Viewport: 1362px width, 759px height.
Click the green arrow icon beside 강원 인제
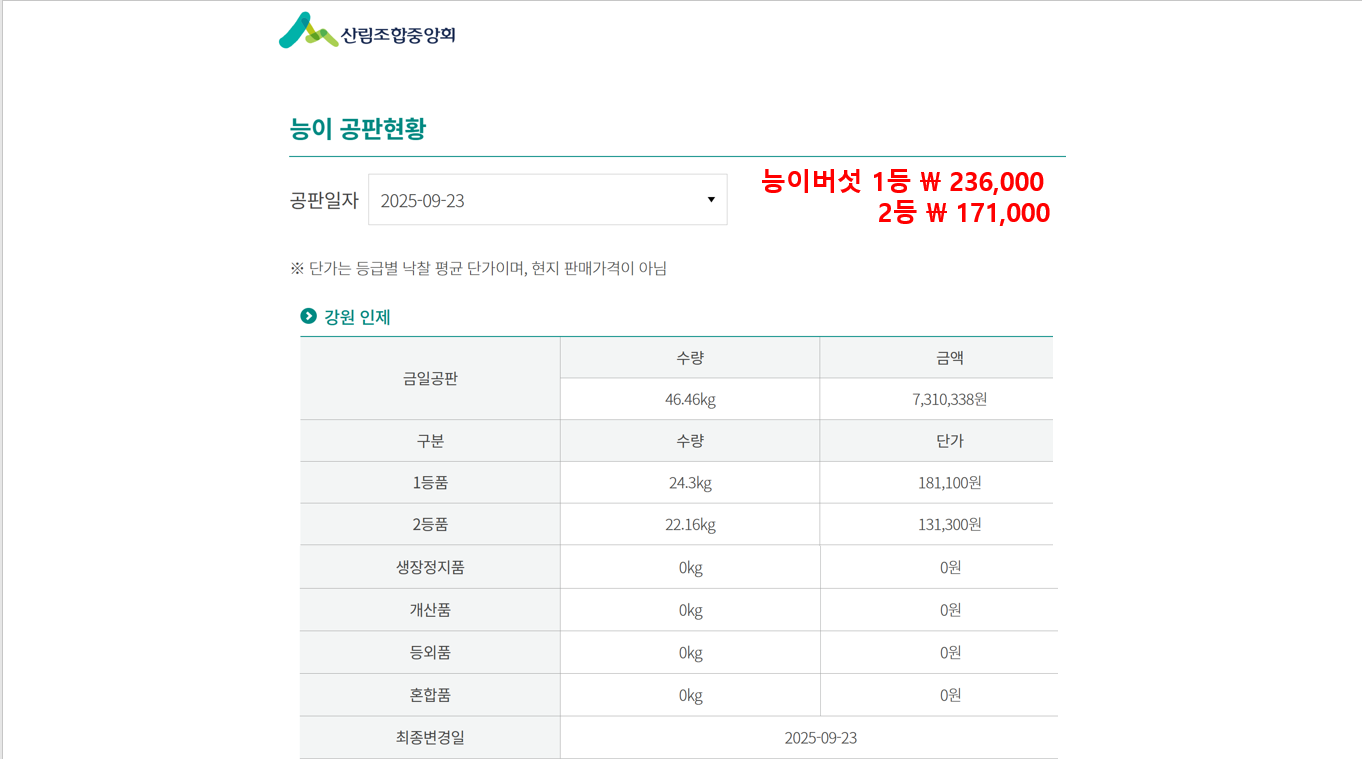tap(308, 317)
